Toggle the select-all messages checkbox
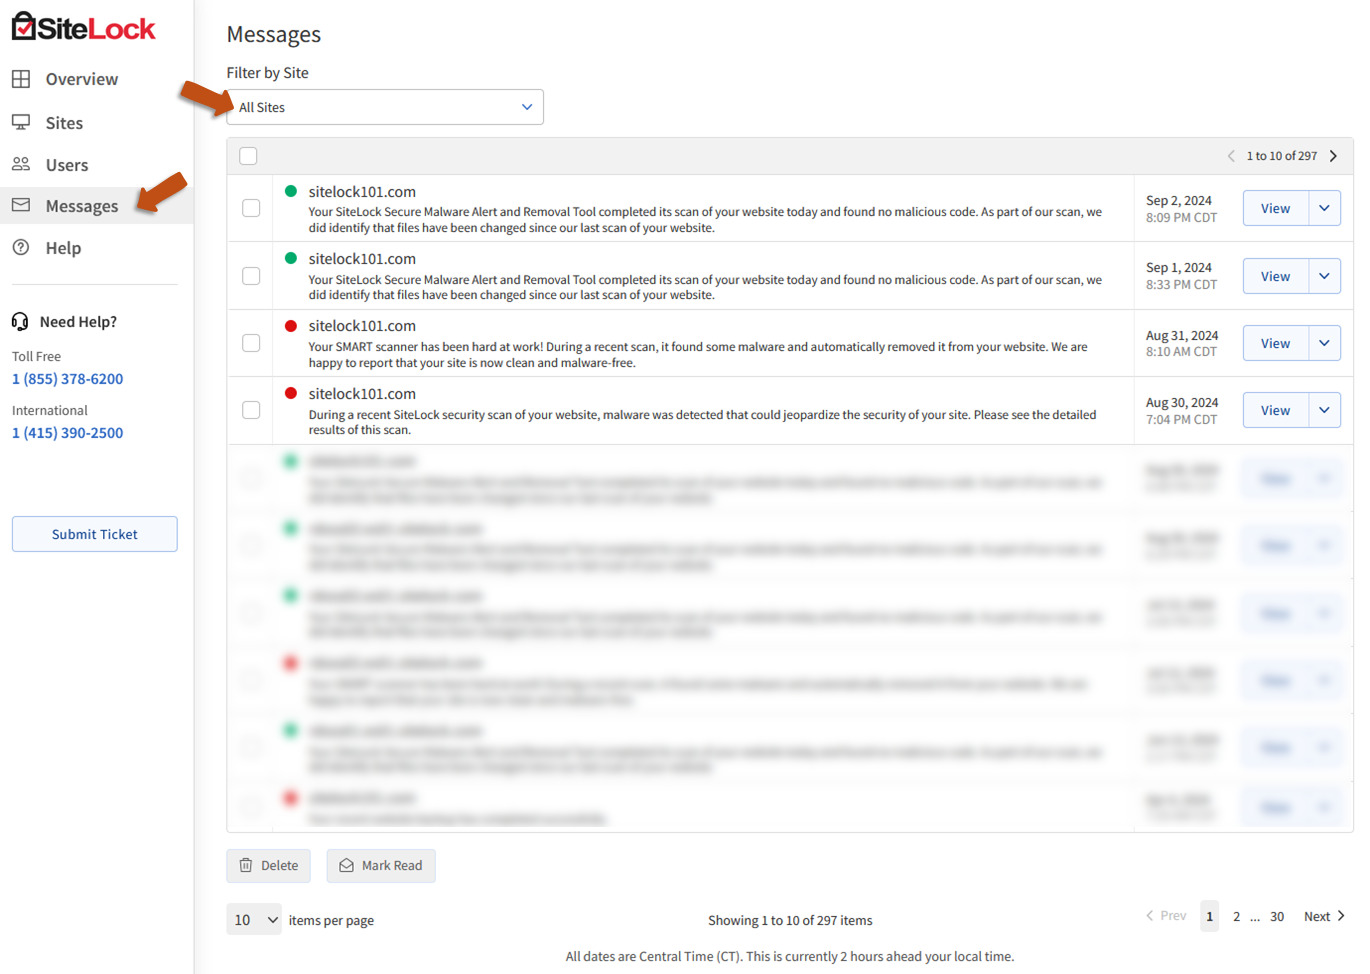Image resolution: width=1370 pixels, height=974 pixels. pyautogui.click(x=249, y=156)
